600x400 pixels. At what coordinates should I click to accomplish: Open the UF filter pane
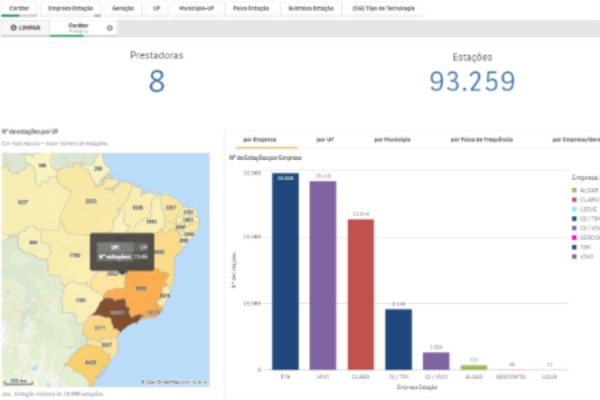156,7
